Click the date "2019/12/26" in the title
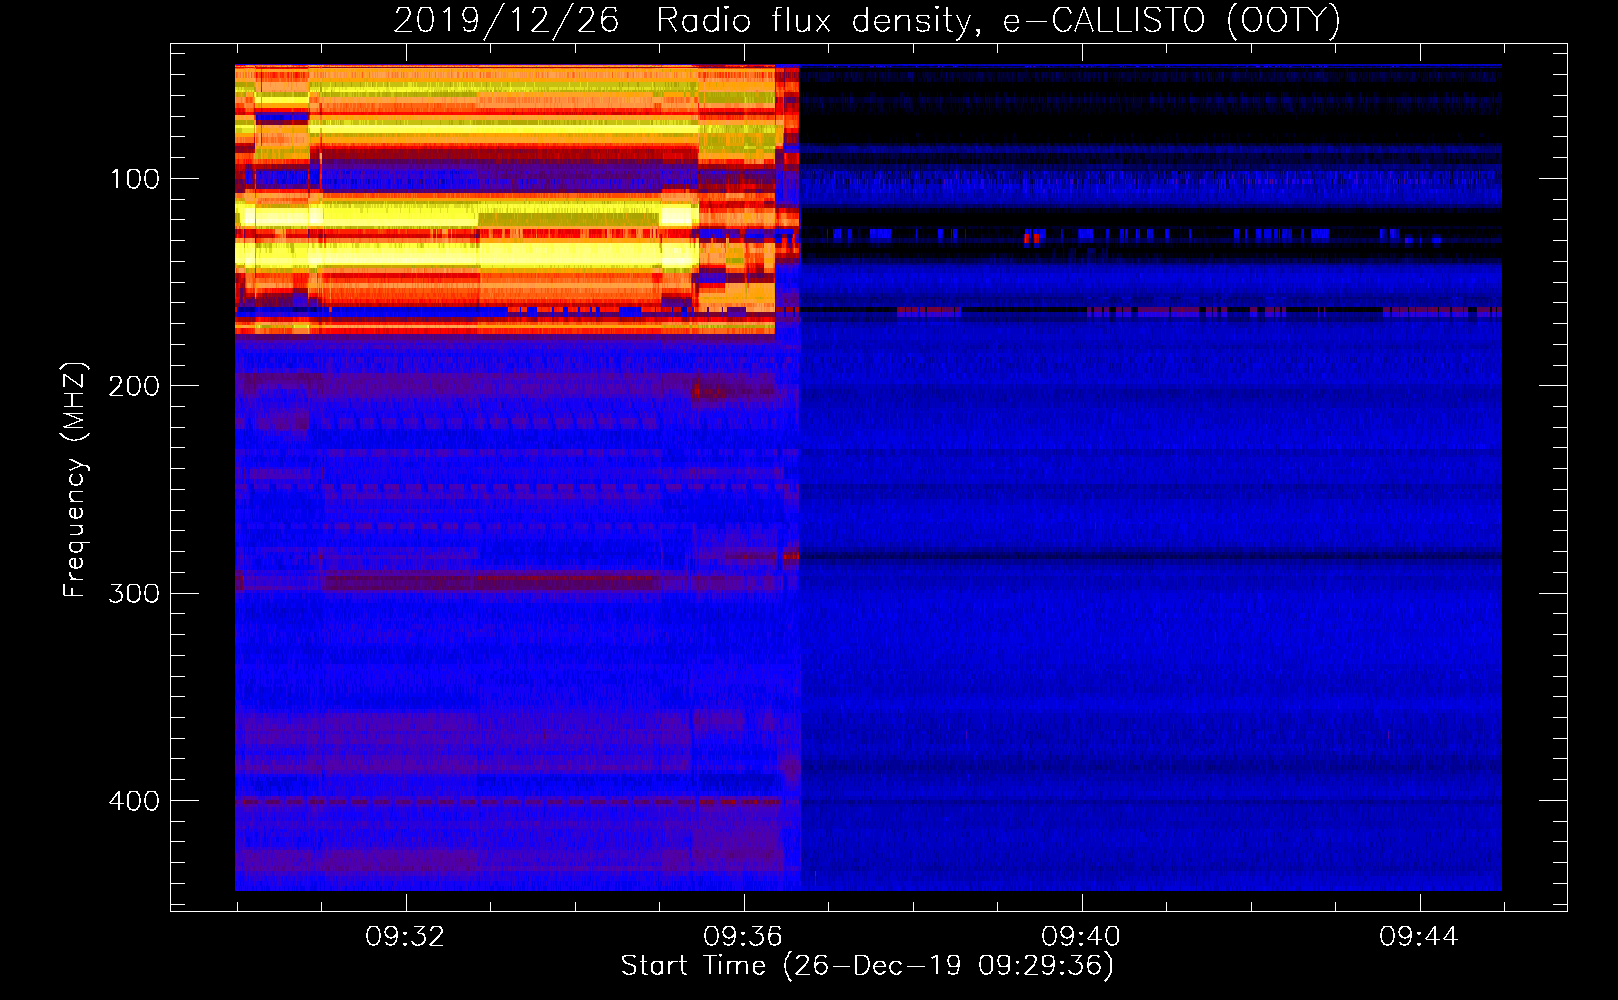 pyautogui.click(x=506, y=21)
